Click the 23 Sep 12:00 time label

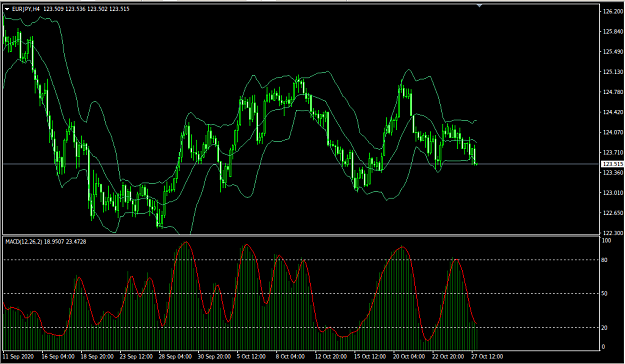[136, 356]
